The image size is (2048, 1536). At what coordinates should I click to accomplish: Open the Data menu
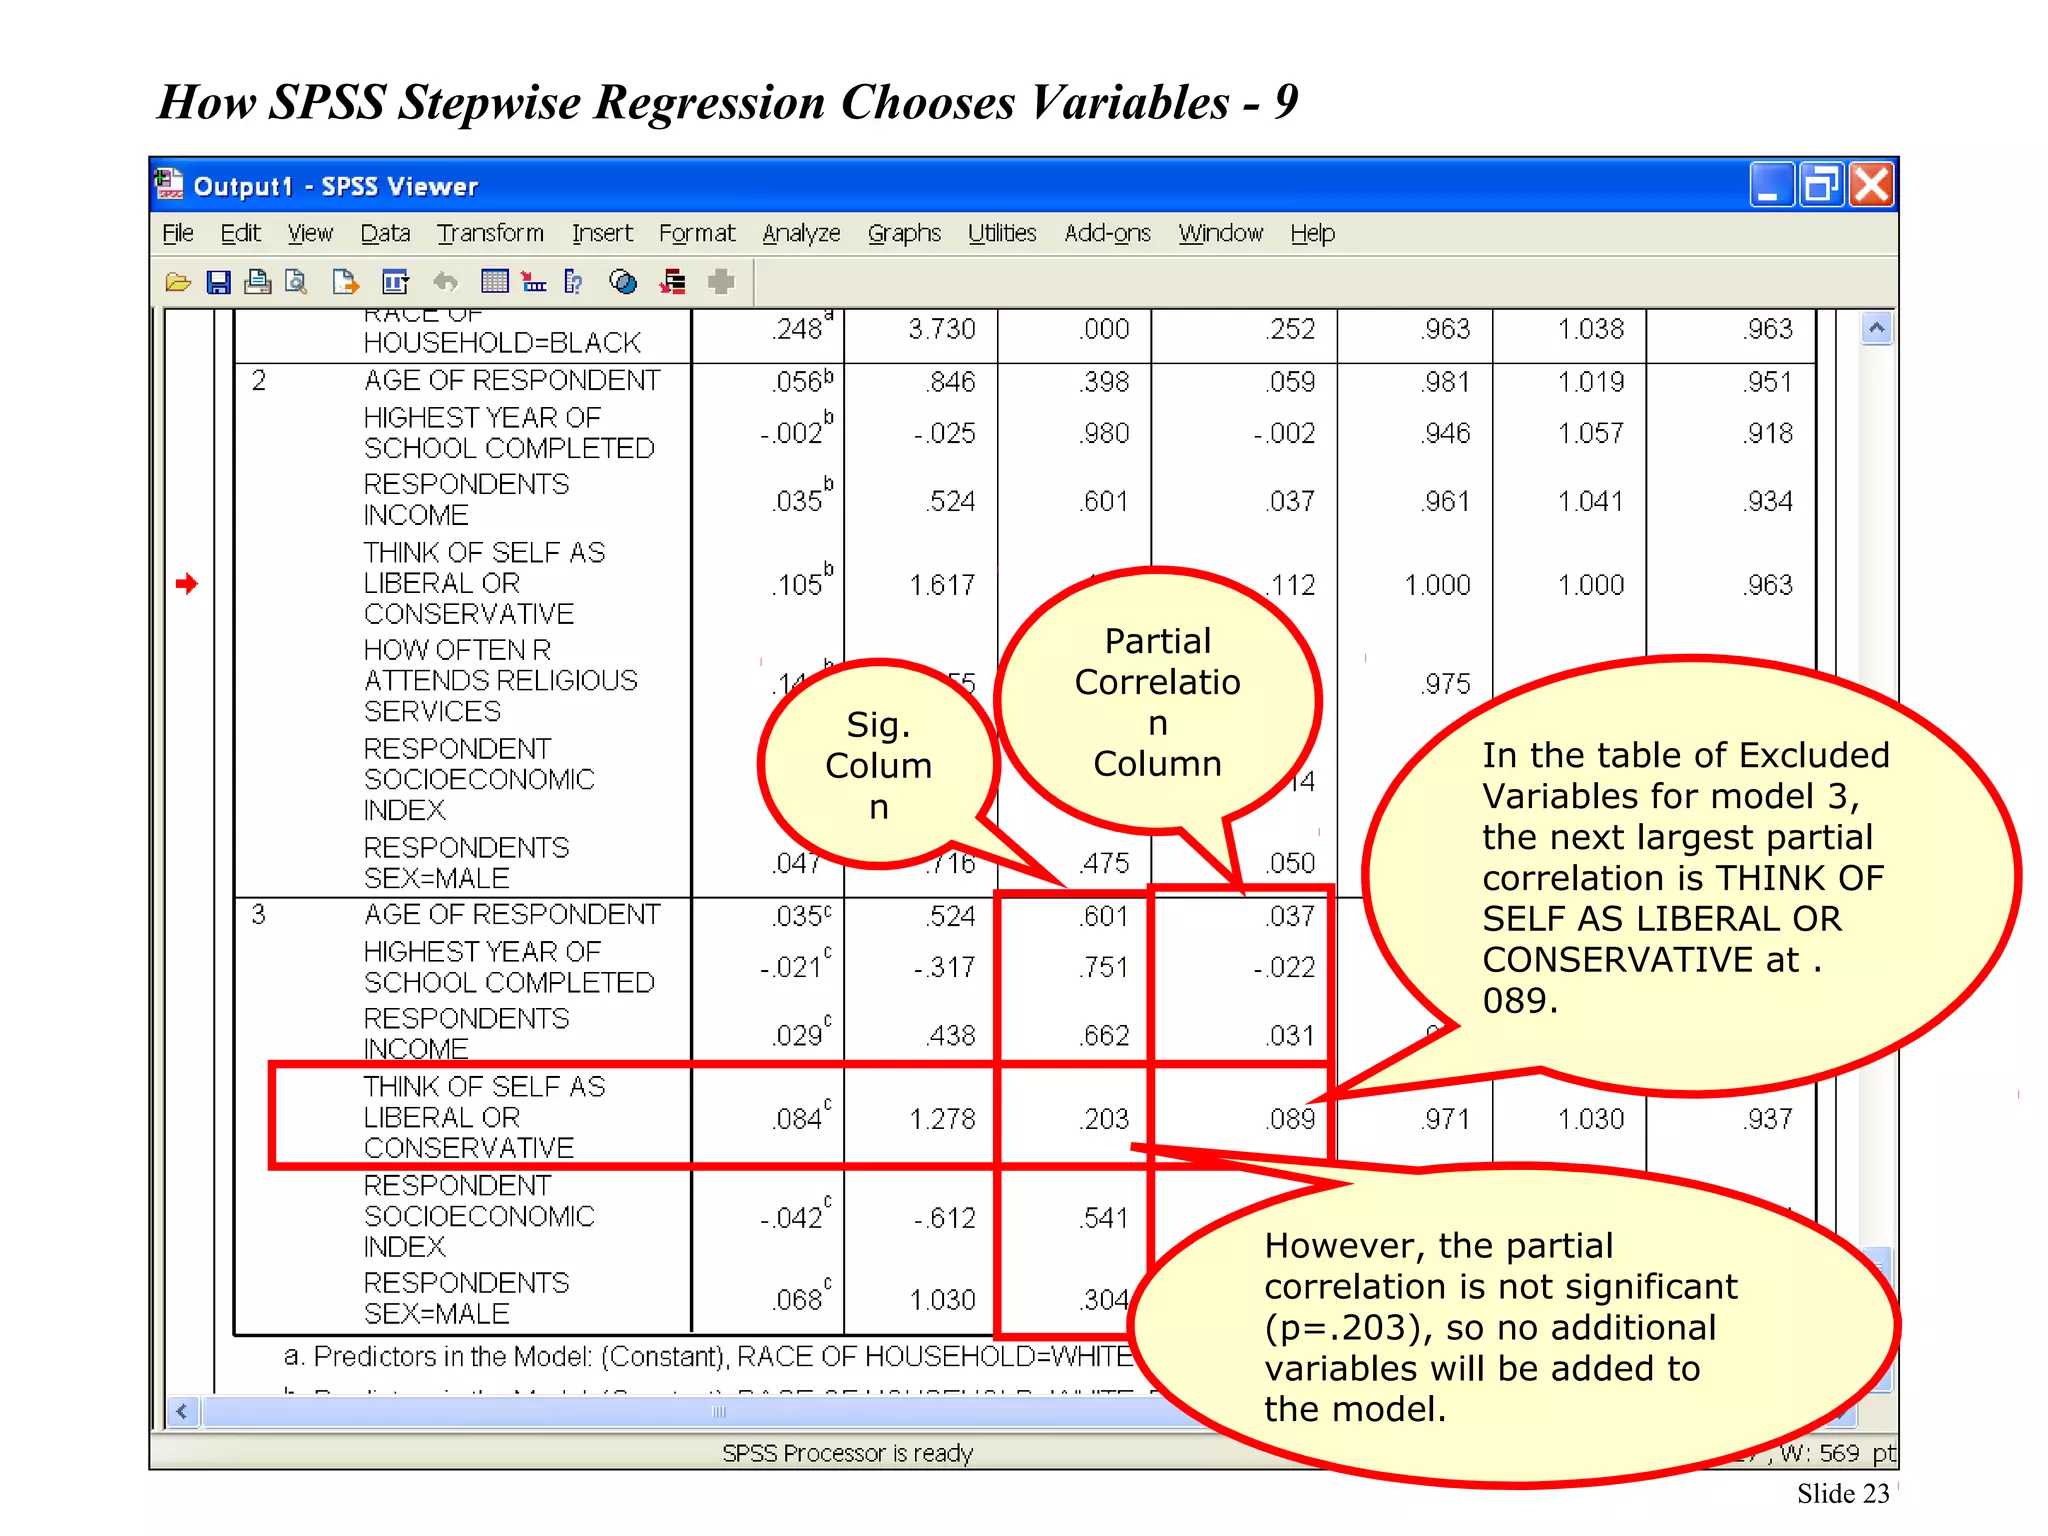385,233
